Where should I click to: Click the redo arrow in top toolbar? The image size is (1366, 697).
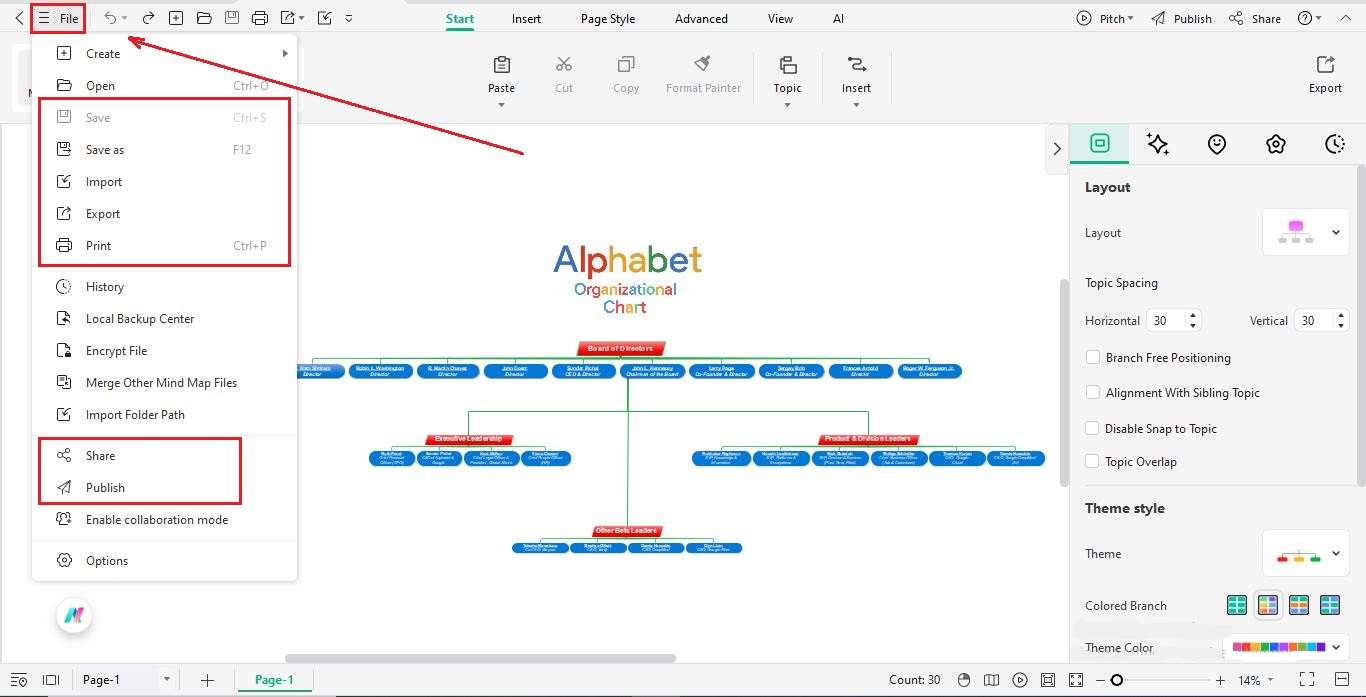click(x=148, y=18)
